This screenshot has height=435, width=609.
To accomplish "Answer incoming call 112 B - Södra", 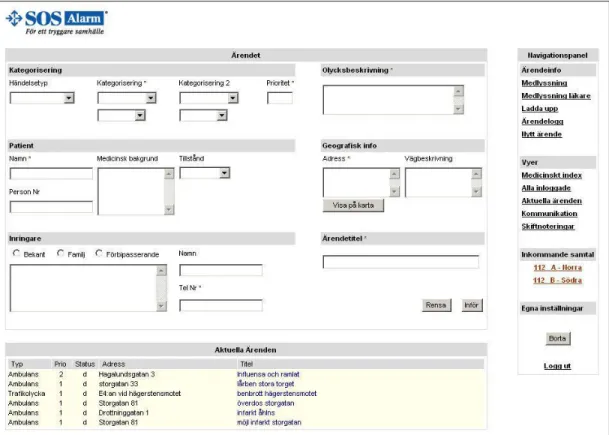I will [x=557, y=280].
